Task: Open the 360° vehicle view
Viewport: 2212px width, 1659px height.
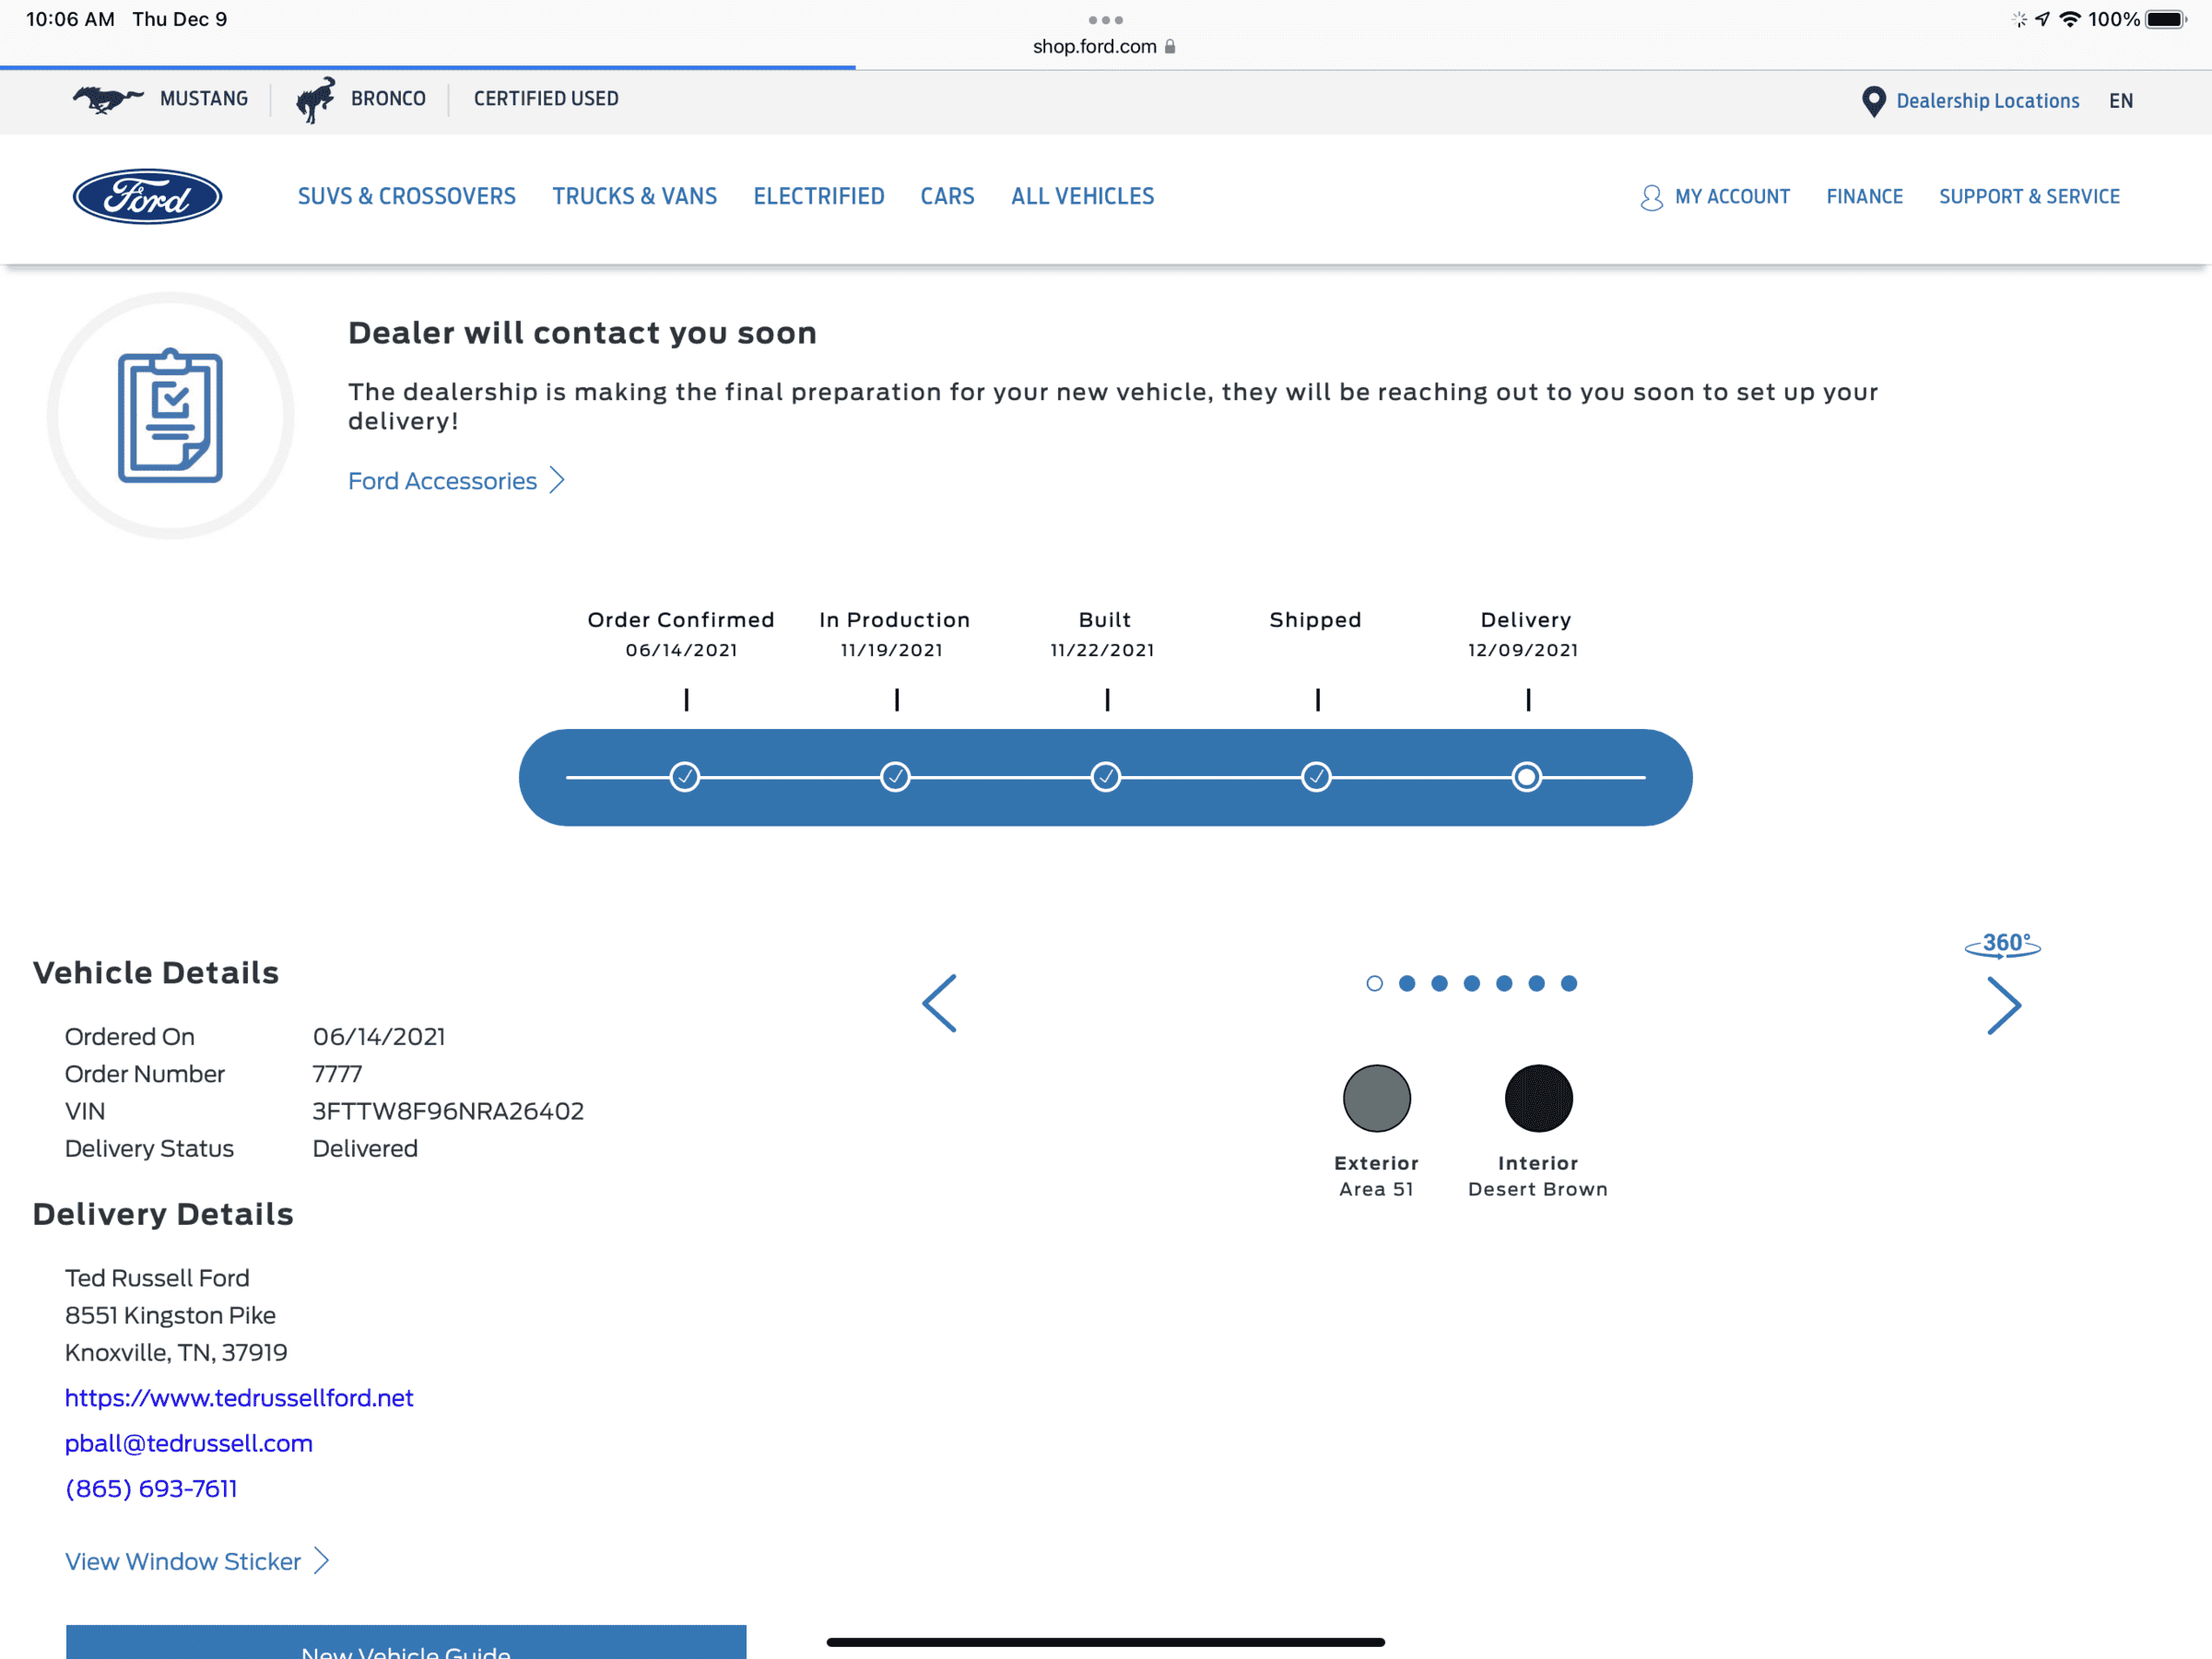Action: click(x=2002, y=944)
